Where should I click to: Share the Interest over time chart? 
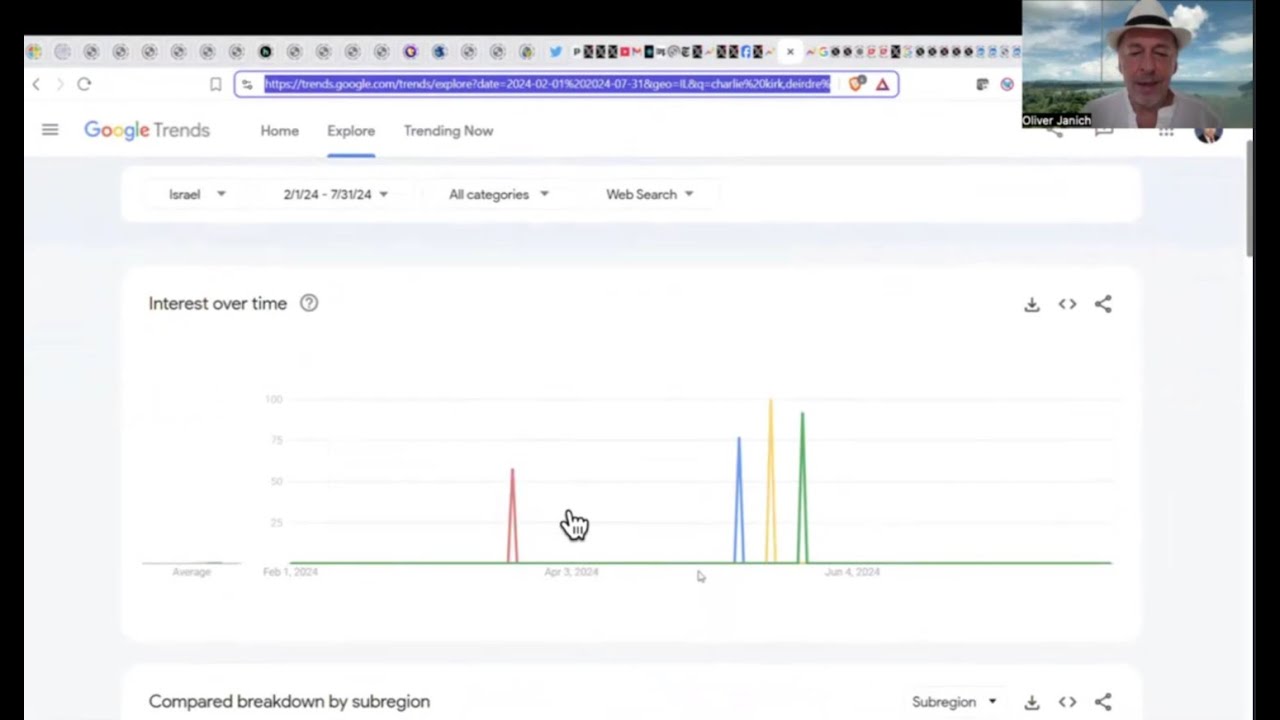coord(1103,304)
